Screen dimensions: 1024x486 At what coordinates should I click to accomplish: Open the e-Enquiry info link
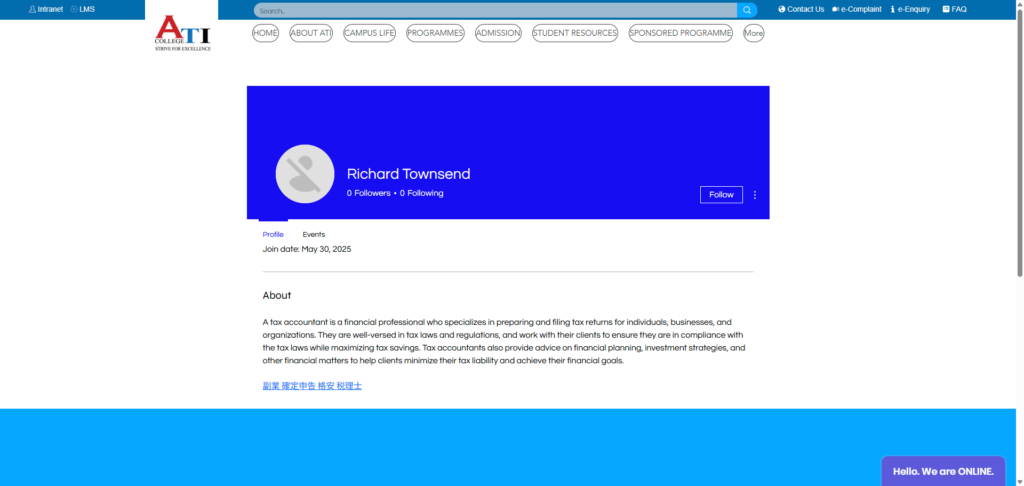pyautogui.click(x=910, y=9)
